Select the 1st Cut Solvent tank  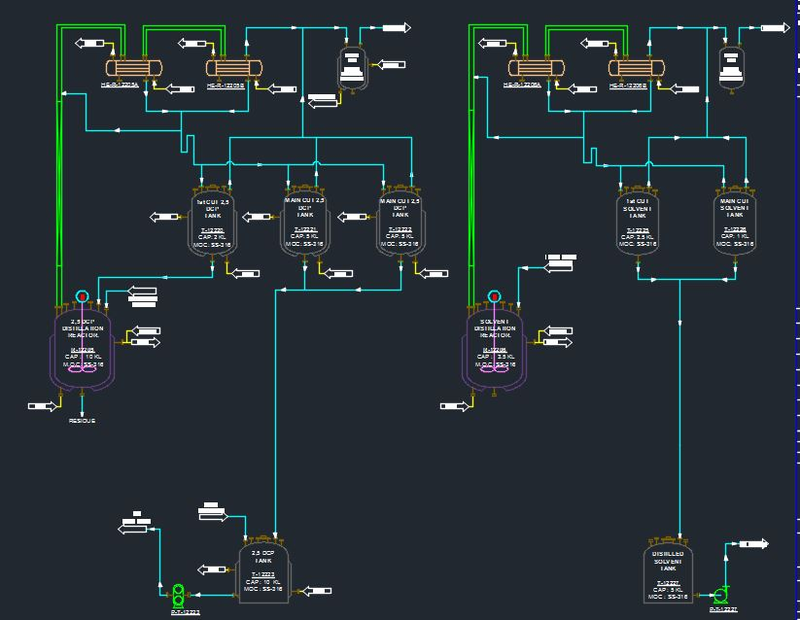[637, 222]
